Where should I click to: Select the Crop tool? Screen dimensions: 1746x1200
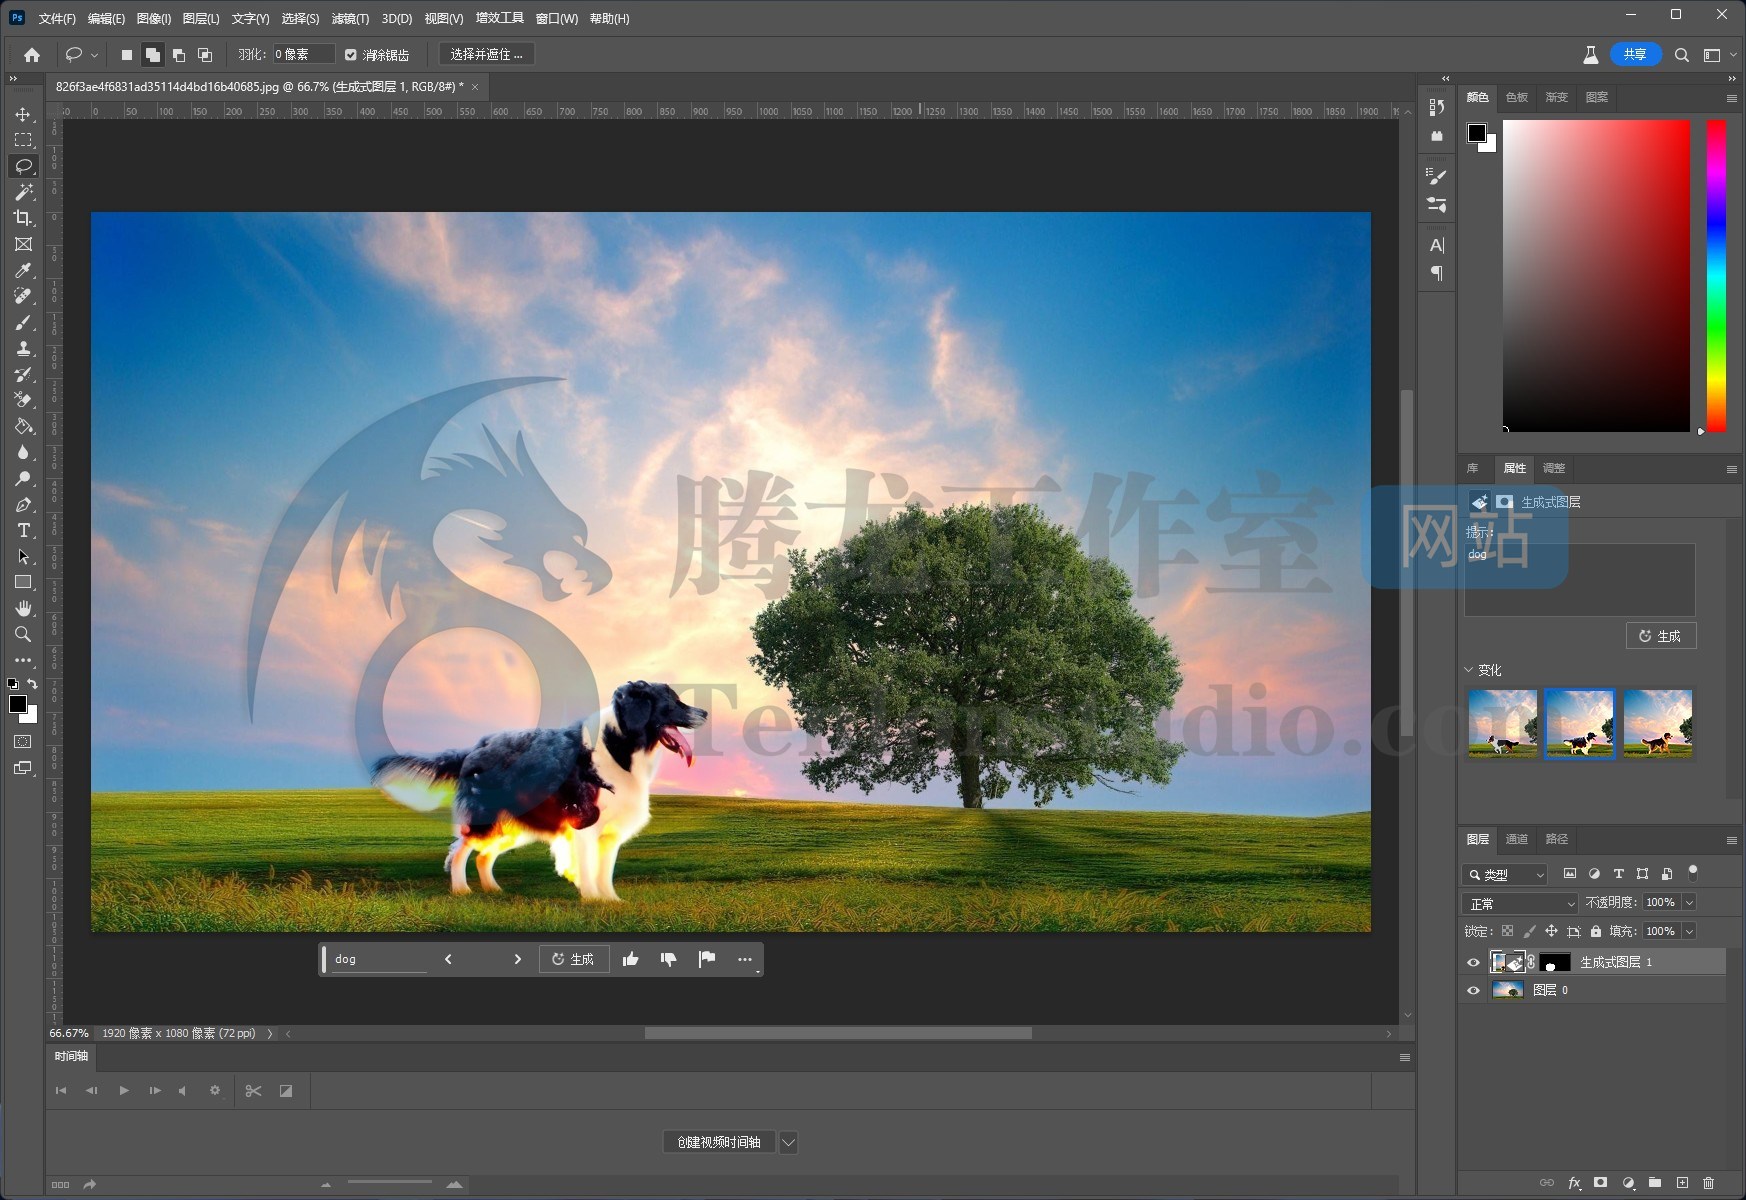(23, 218)
